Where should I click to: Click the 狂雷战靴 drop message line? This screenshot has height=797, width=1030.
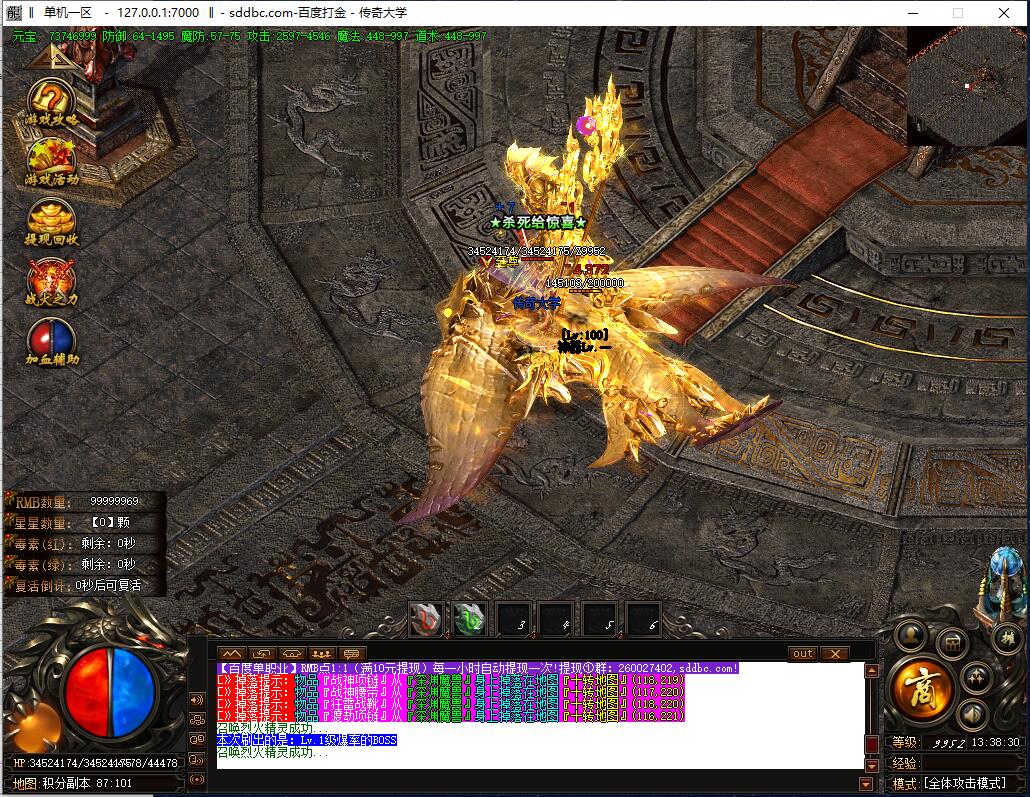tap(451, 704)
